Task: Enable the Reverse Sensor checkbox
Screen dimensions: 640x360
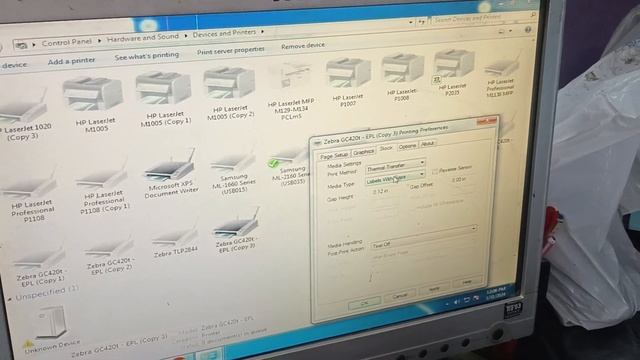Action: coord(435,171)
